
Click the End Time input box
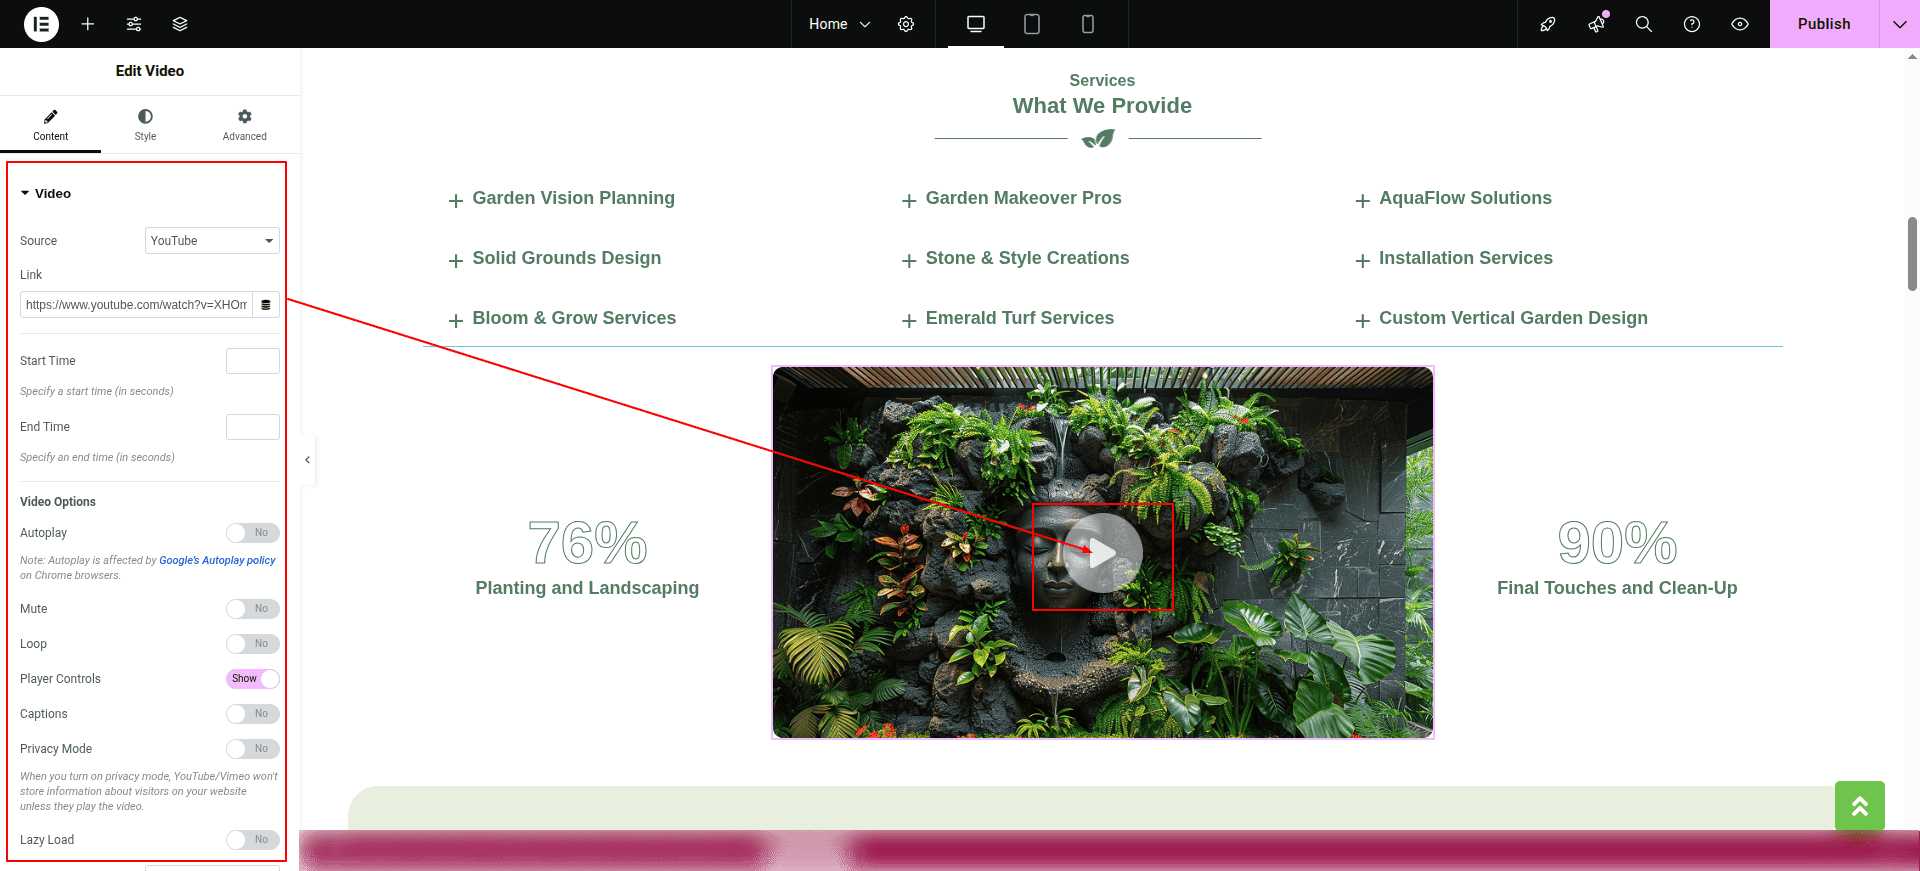pyautogui.click(x=253, y=427)
